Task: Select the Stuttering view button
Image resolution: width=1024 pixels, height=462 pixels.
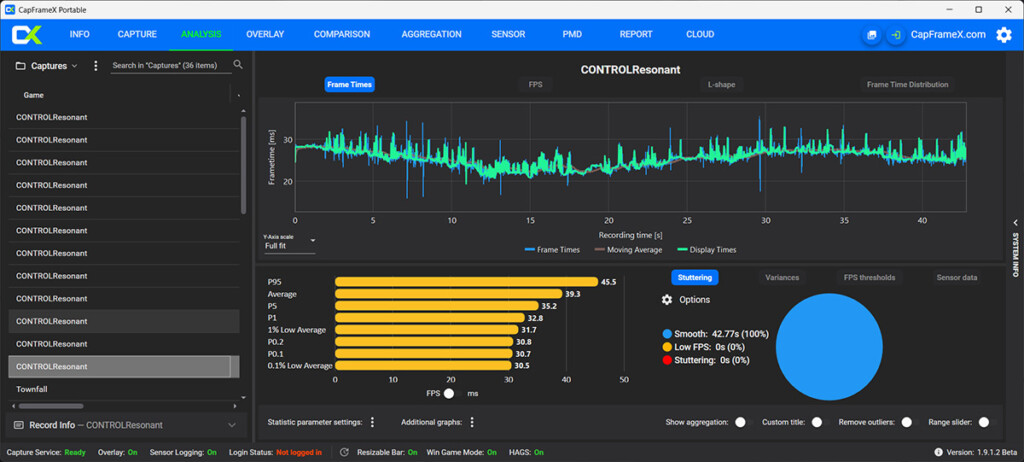Action: 695,278
